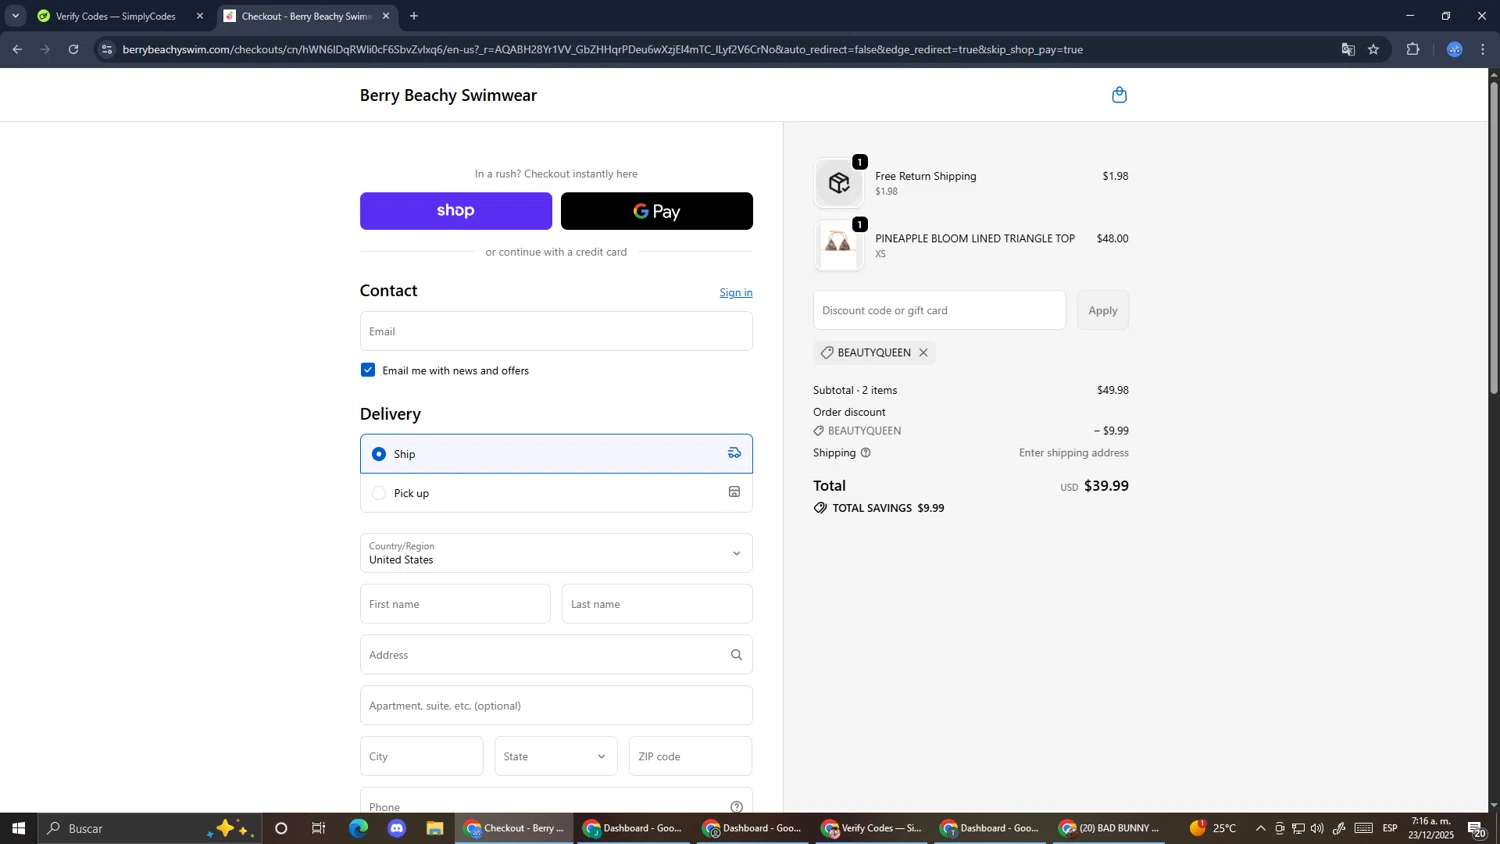The height and width of the screenshot is (844, 1500).
Task: Click the shipping truck icon
Action: pyautogui.click(x=734, y=453)
